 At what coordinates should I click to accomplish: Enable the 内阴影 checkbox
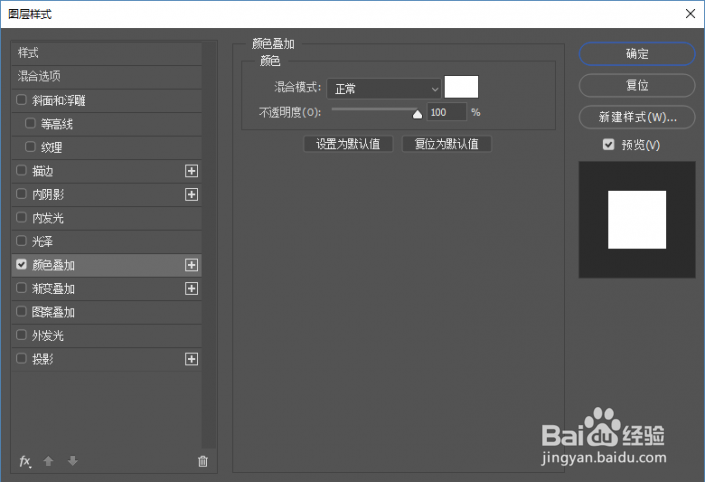point(21,193)
